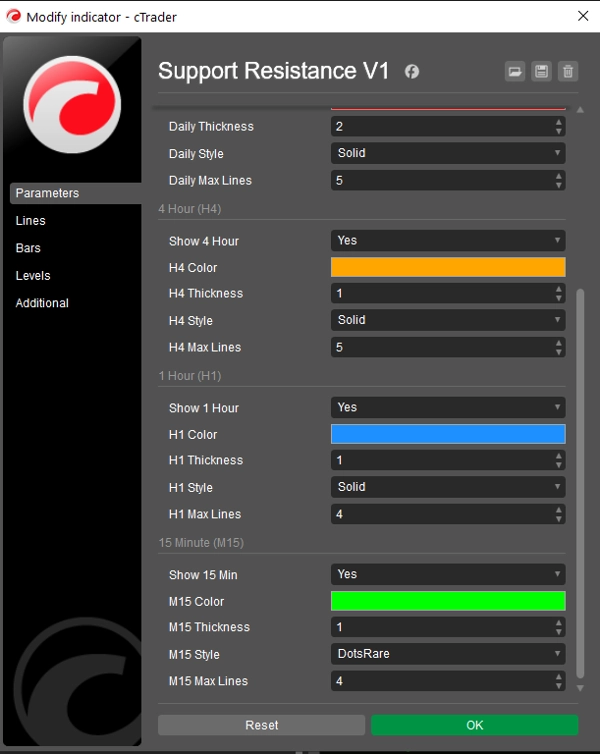Click the scrollbar up arrow
The height and width of the screenshot is (754, 600).
[x=580, y=110]
